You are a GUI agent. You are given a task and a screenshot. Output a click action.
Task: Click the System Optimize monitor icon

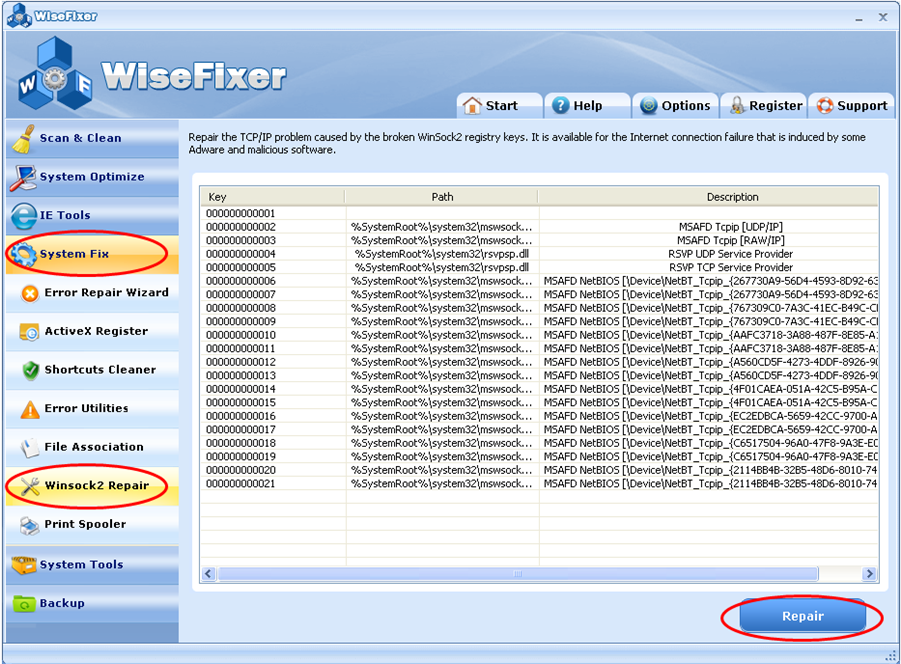23,177
